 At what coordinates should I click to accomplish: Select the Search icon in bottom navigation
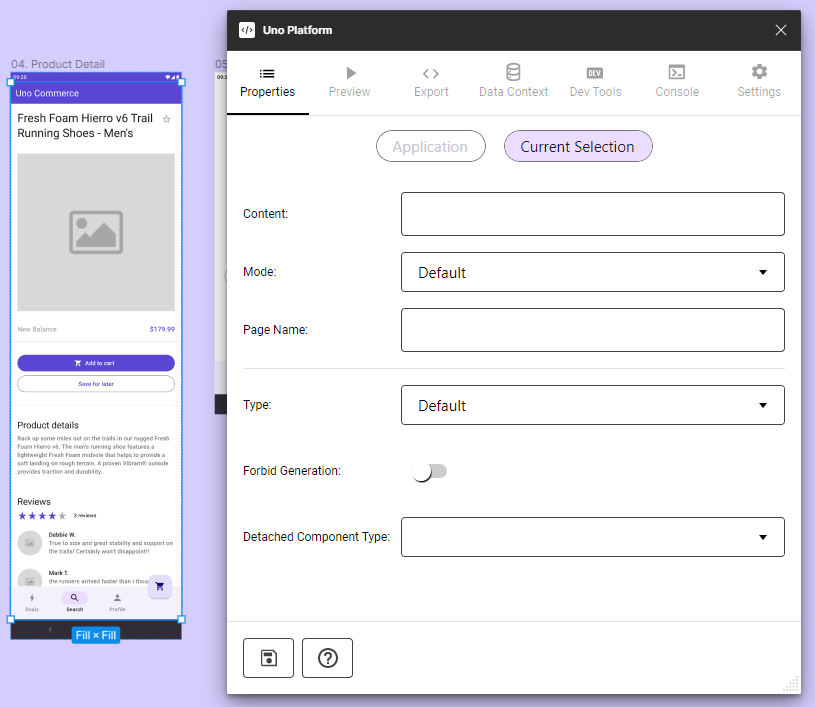(x=74, y=598)
